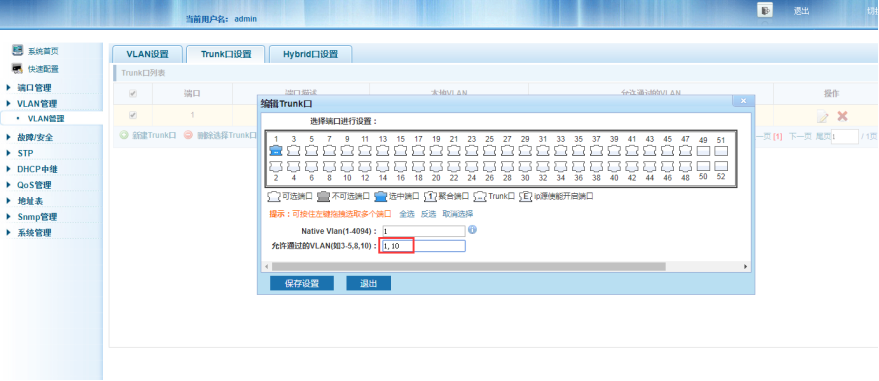
Task: Select port 47 icon
Action: click(x=685, y=151)
